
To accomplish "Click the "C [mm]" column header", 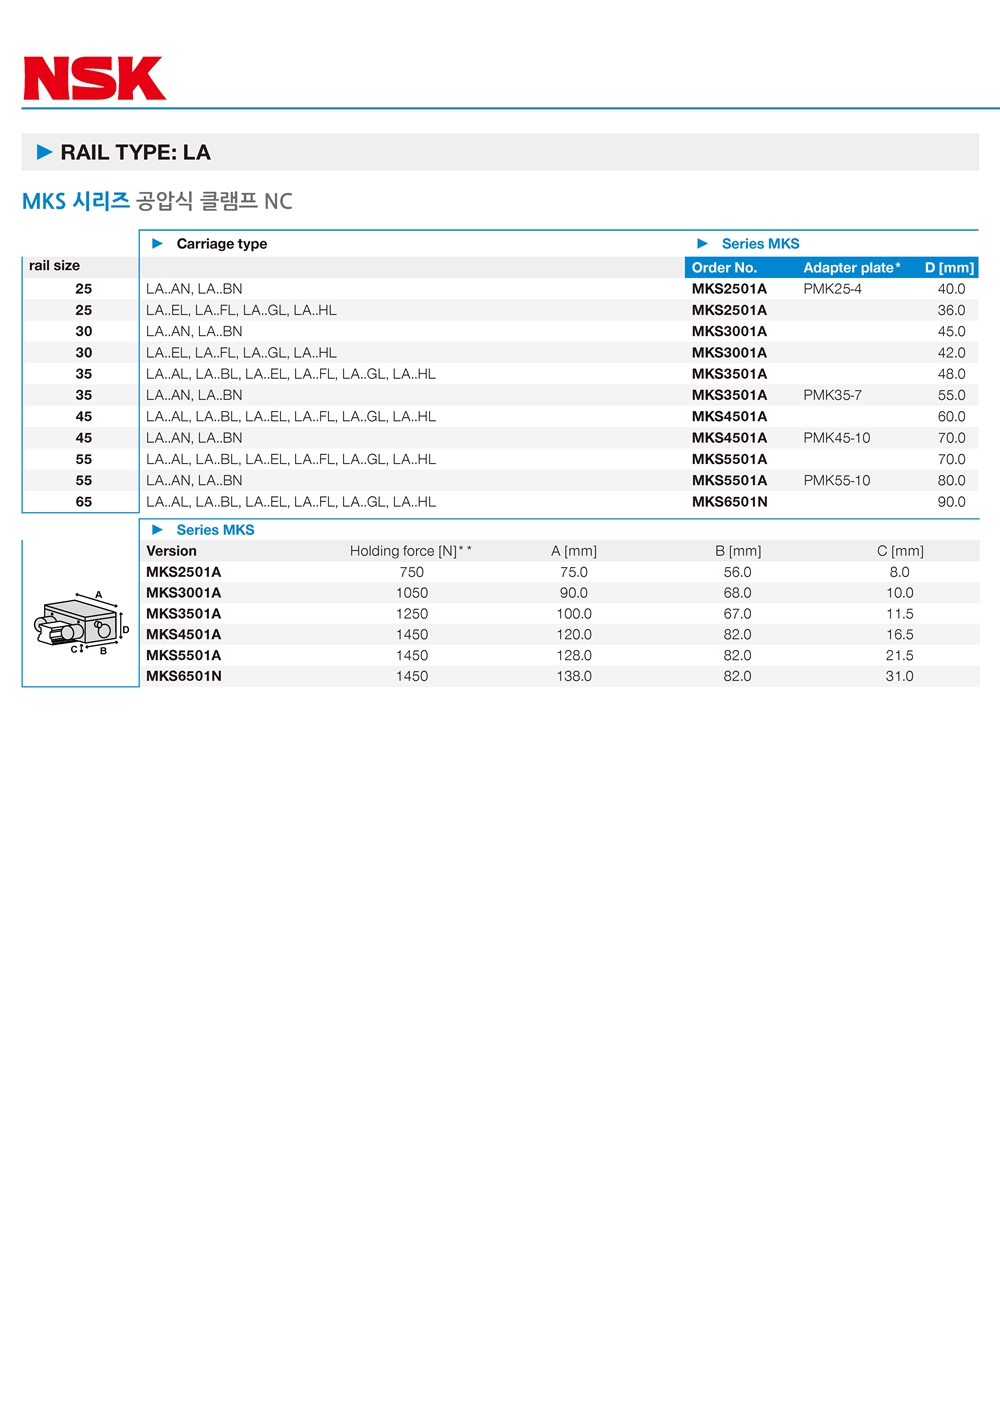I will (x=900, y=551).
